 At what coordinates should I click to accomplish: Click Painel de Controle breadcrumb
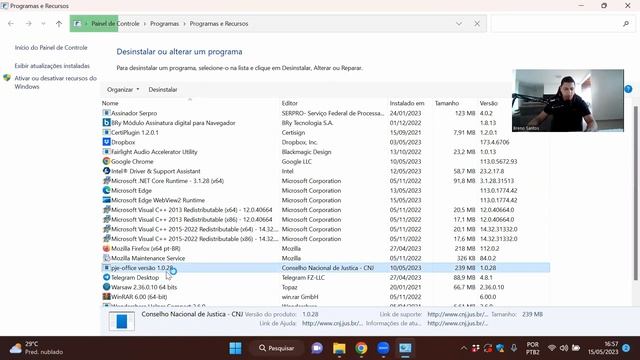116,24
